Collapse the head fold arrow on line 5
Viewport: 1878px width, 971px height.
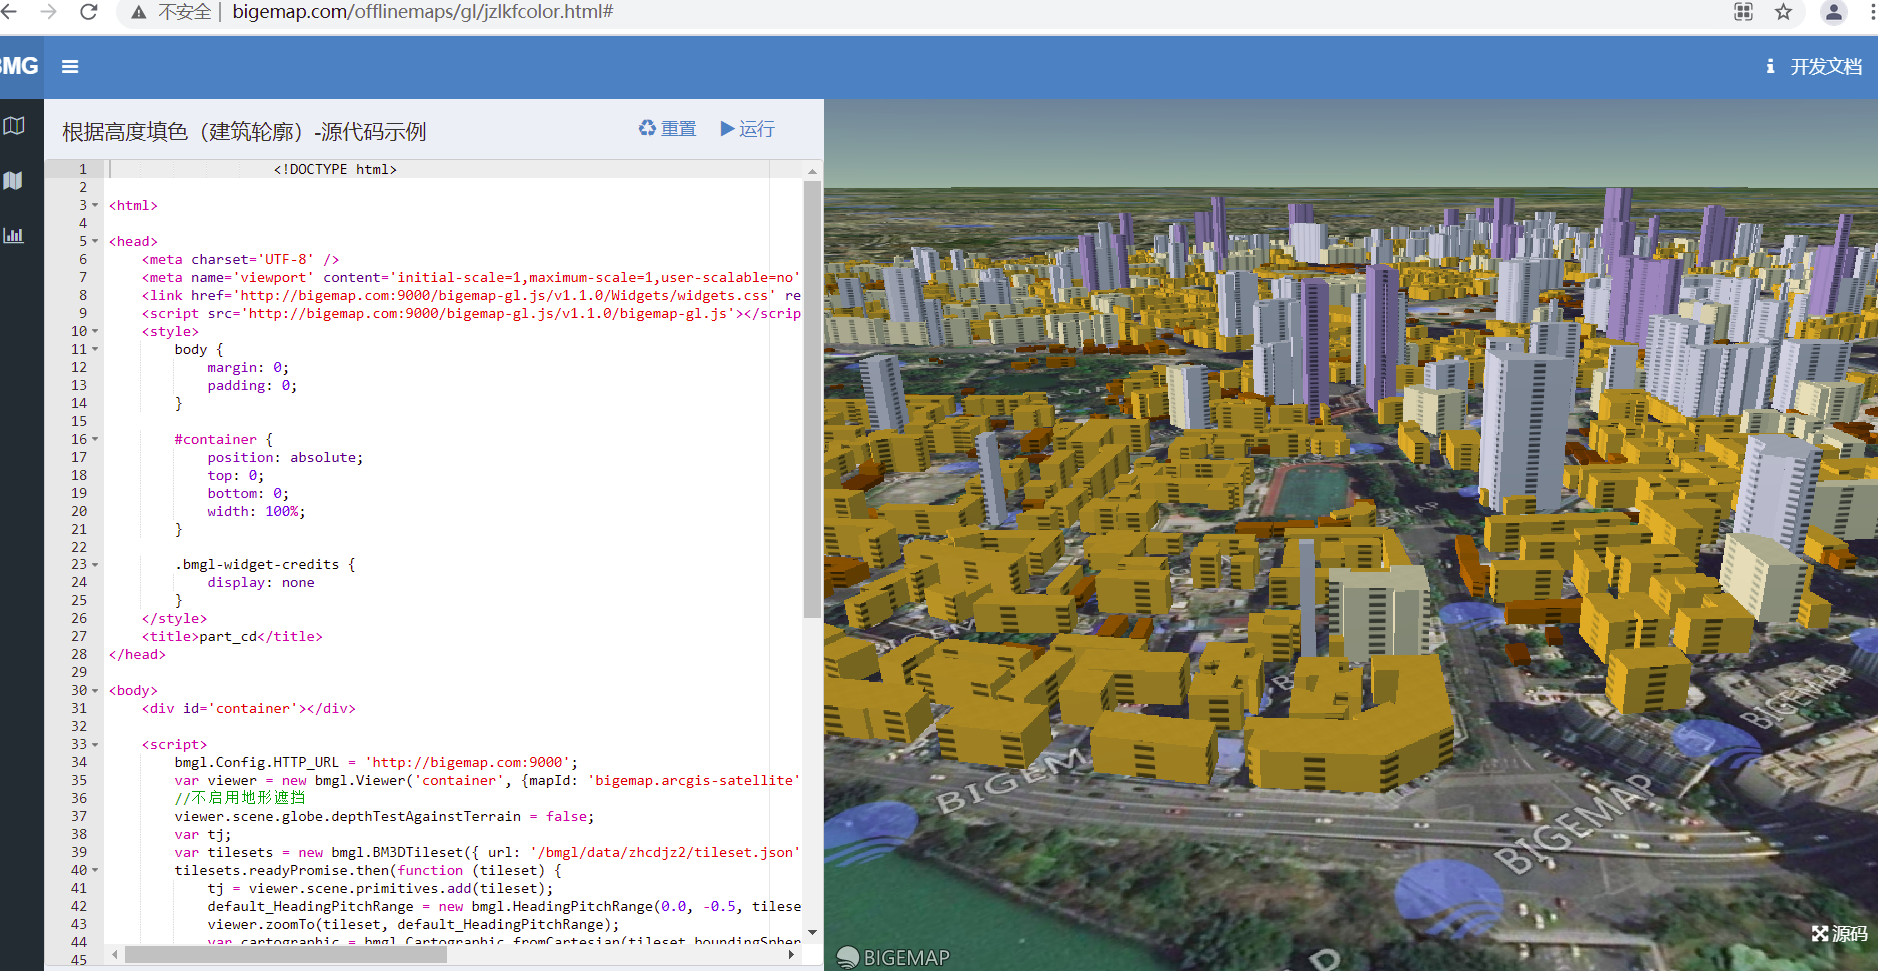click(95, 241)
